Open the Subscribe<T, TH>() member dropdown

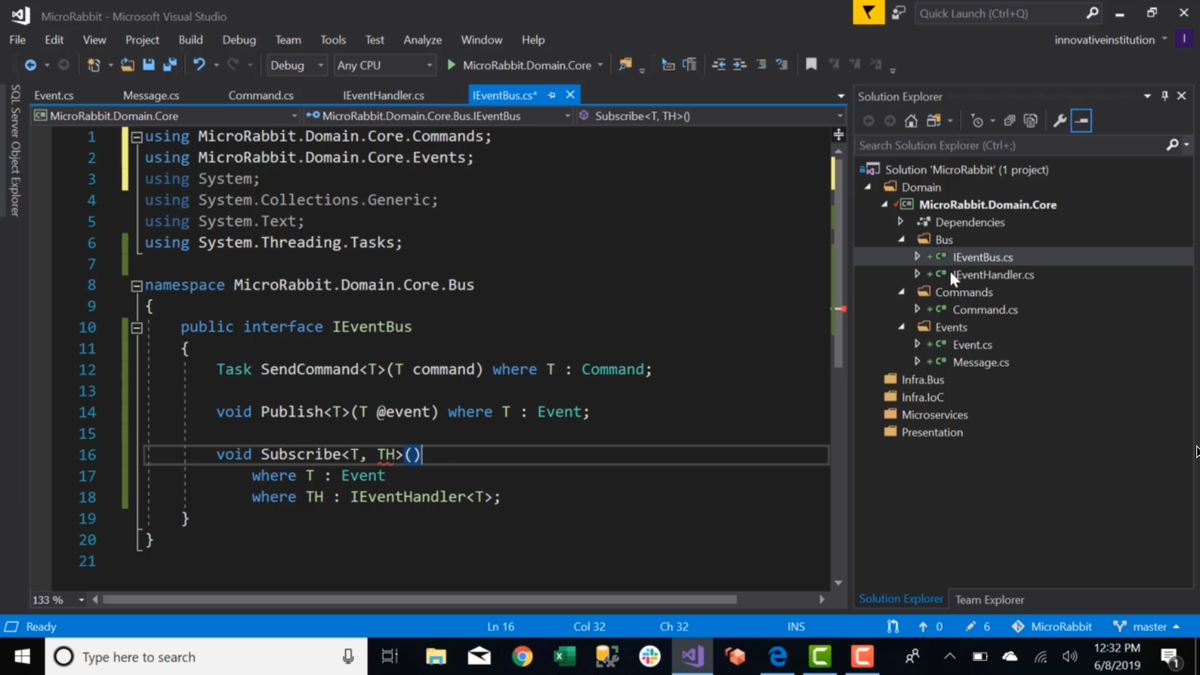711,116
